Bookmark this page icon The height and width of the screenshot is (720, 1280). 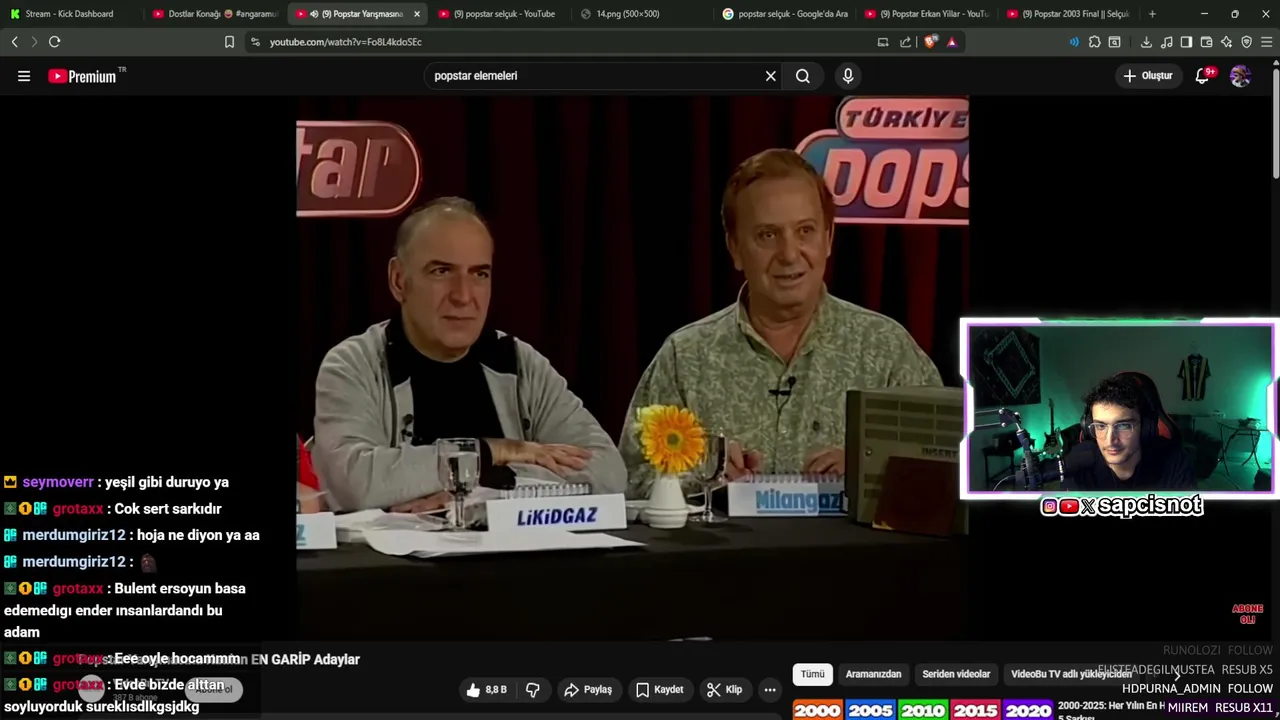(x=229, y=42)
